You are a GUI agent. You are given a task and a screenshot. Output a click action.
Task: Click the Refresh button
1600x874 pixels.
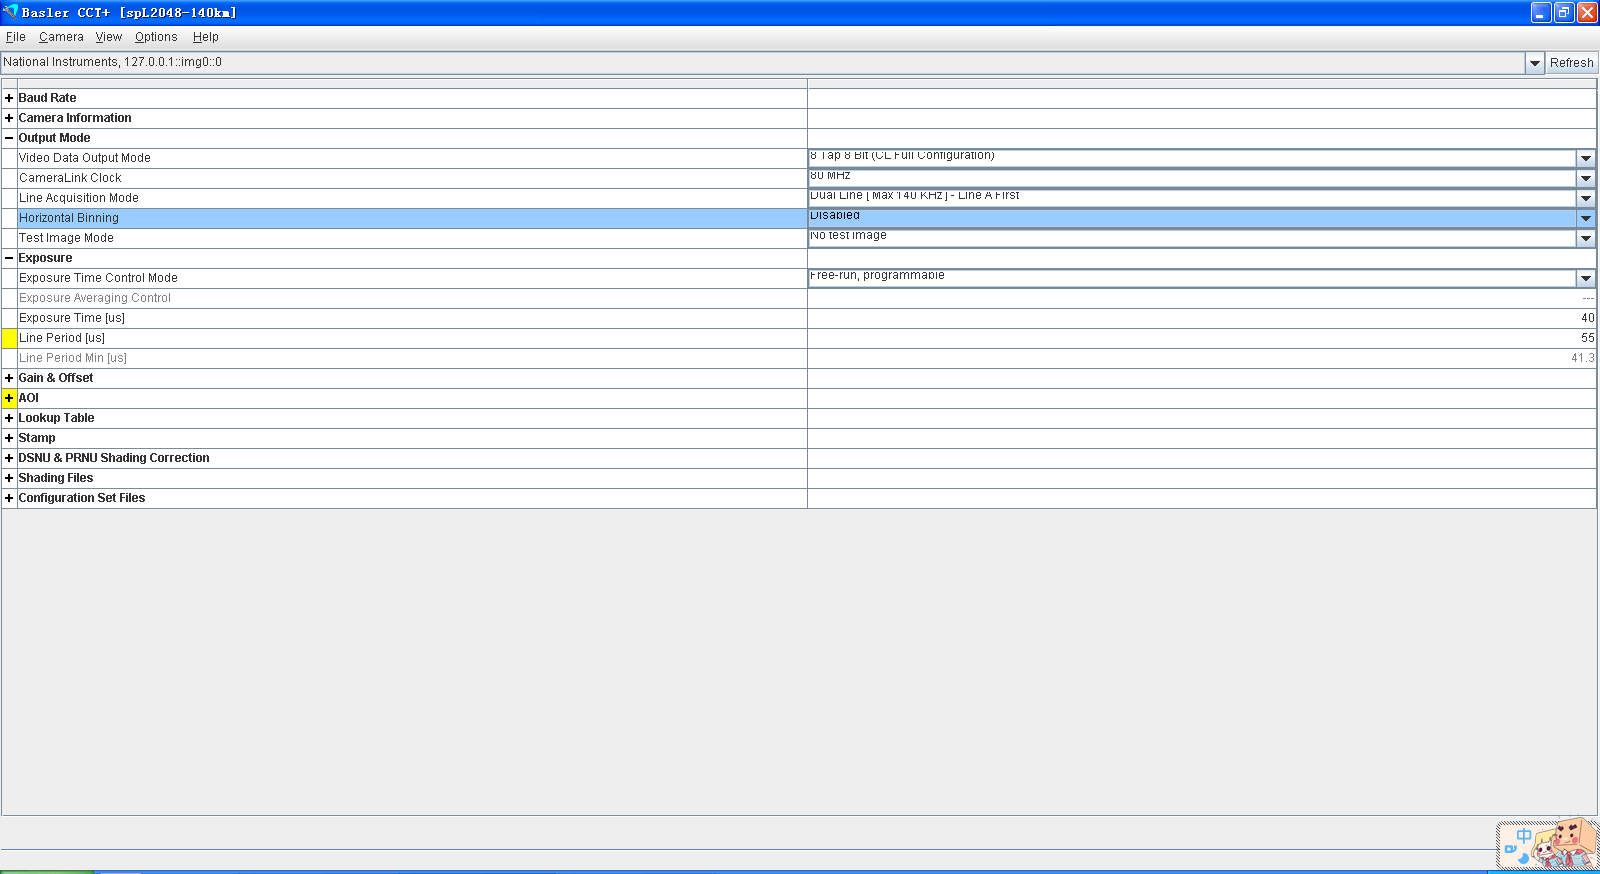pyautogui.click(x=1572, y=63)
